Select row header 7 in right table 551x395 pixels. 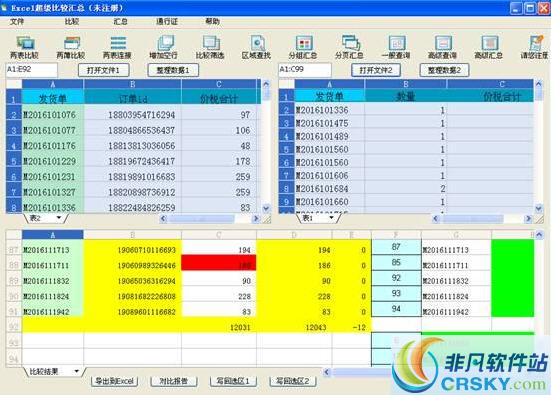[x=286, y=175]
